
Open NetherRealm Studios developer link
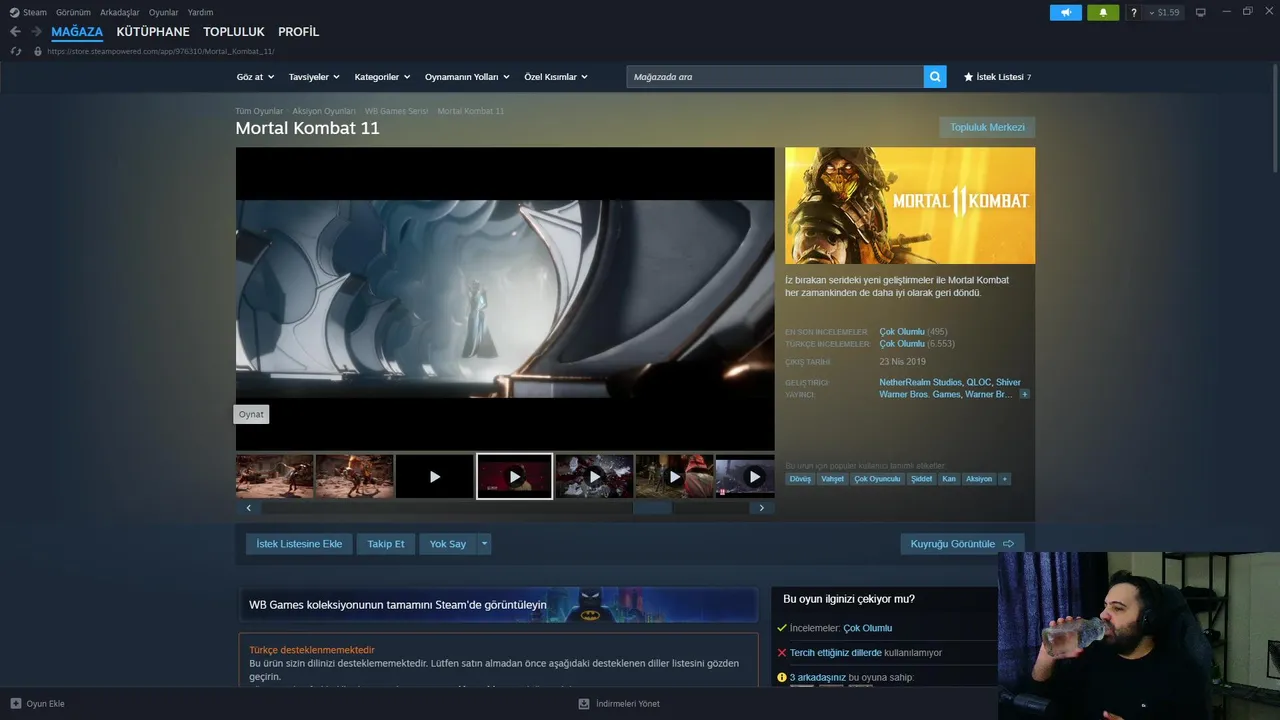(920, 383)
